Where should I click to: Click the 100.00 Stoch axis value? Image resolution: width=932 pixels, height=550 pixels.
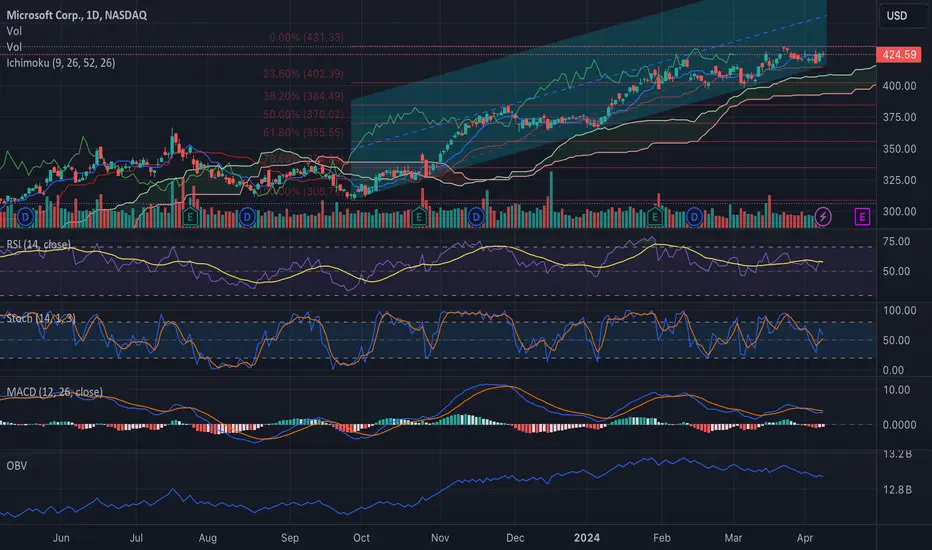(899, 310)
